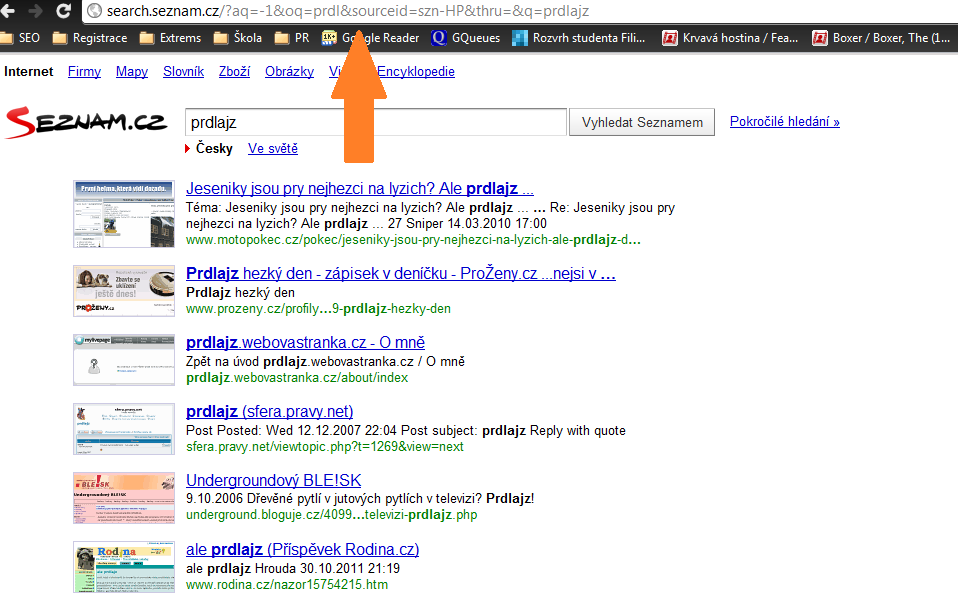This screenshot has height=599, width=958.
Task: Reload the page with the refresh icon
Action: 63,10
